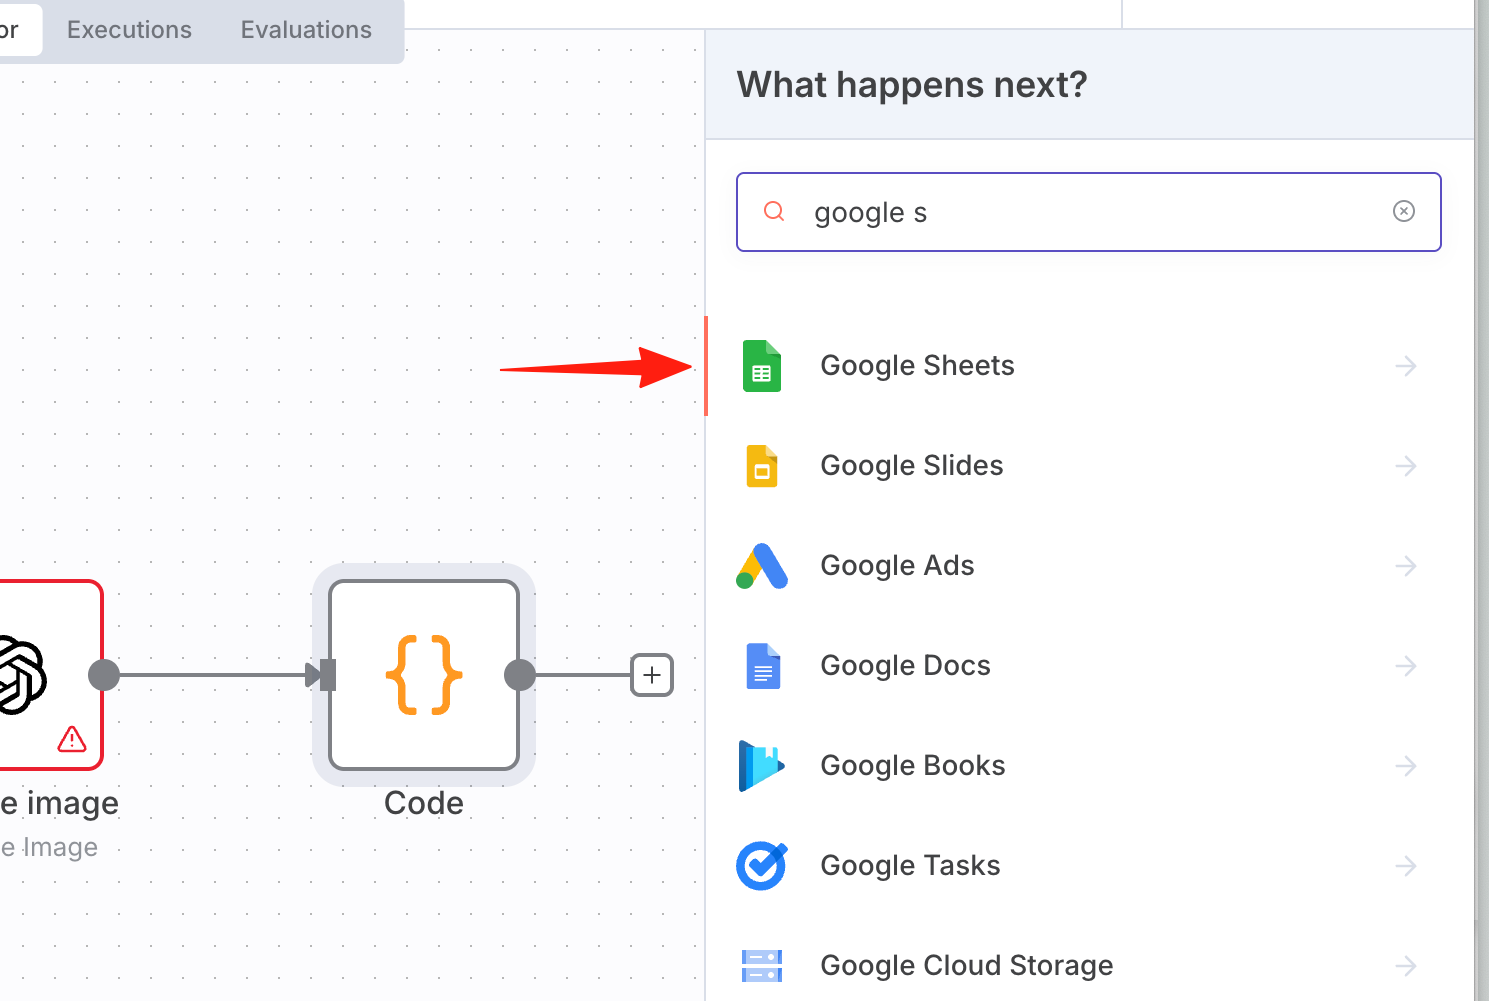This screenshot has height=1002, width=1490.
Task: Expand the Google Slides arrow
Action: click(1406, 466)
